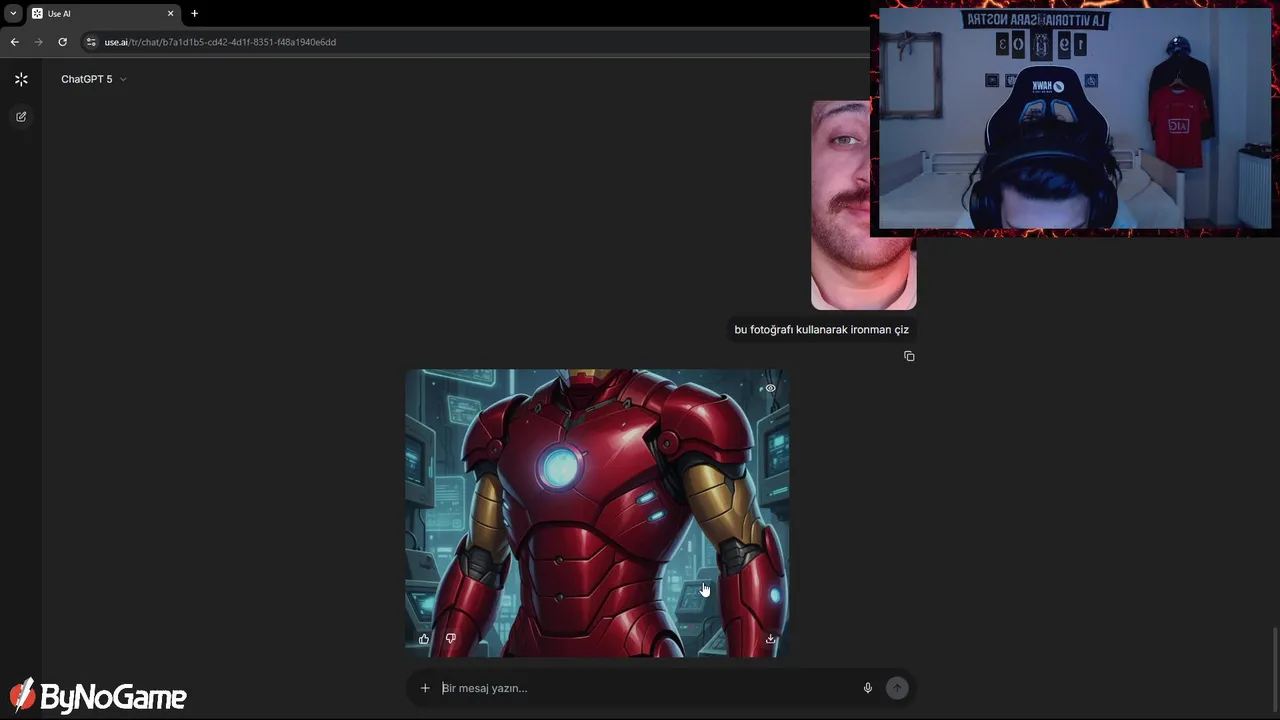Open the tab search dropdown arrow
1280x720 pixels.
[13, 14]
